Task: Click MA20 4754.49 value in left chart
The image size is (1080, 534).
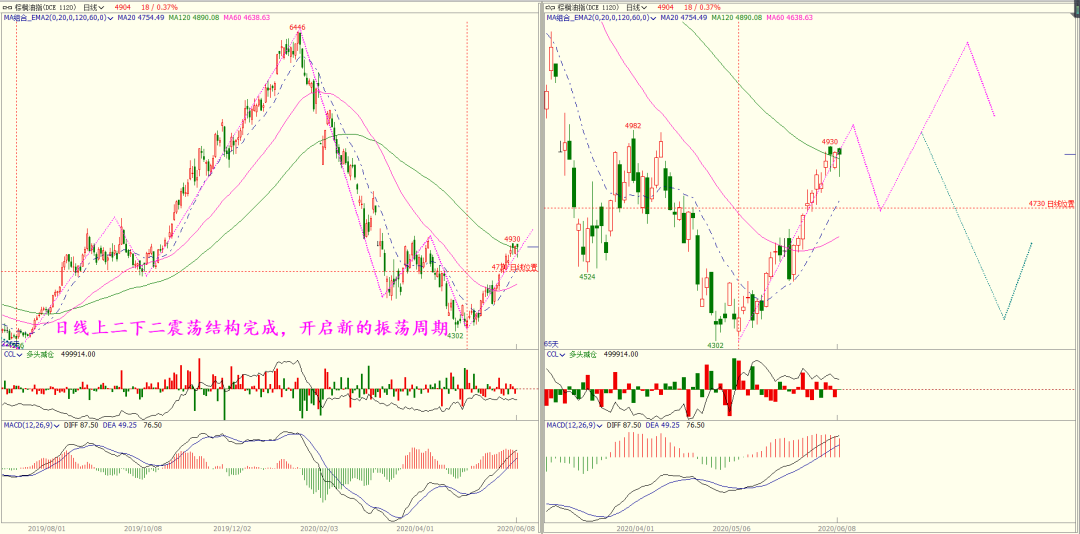Action: tap(139, 18)
